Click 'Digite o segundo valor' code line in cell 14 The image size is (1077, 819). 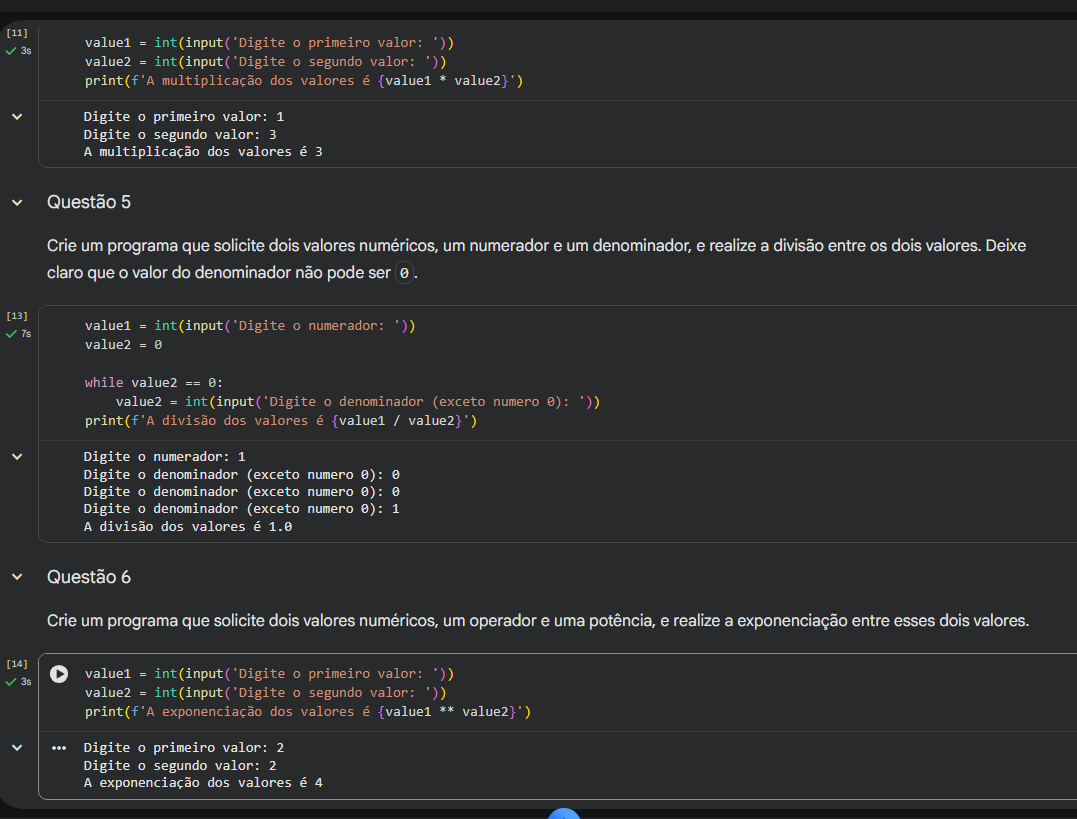[x=266, y=693]
